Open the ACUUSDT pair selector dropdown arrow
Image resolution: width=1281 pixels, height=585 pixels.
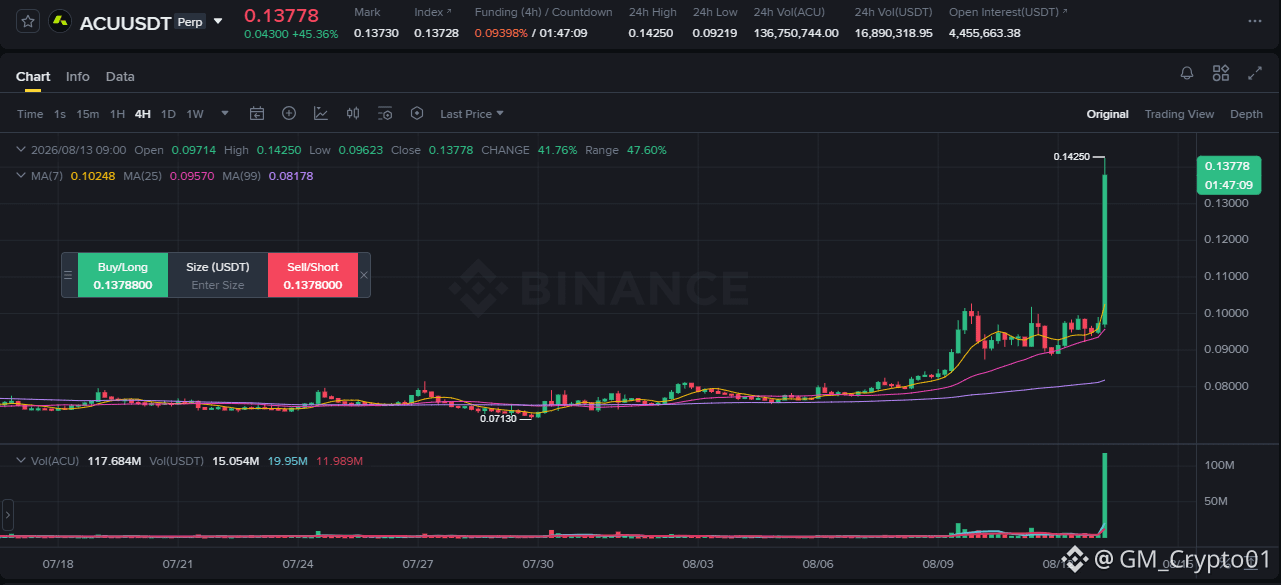tap(218, 21)
